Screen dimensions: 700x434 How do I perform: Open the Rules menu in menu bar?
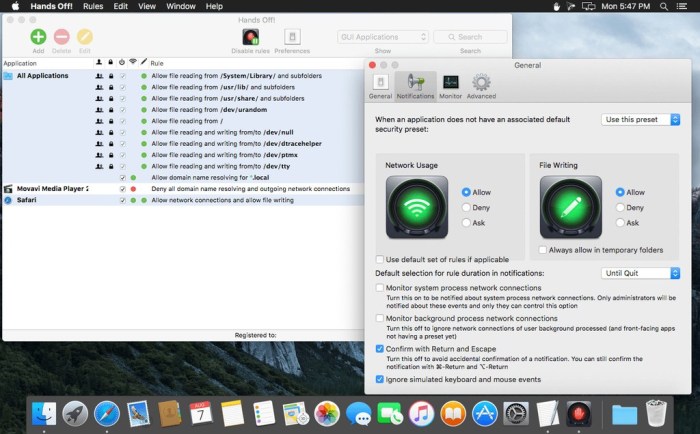click(93, 6)
